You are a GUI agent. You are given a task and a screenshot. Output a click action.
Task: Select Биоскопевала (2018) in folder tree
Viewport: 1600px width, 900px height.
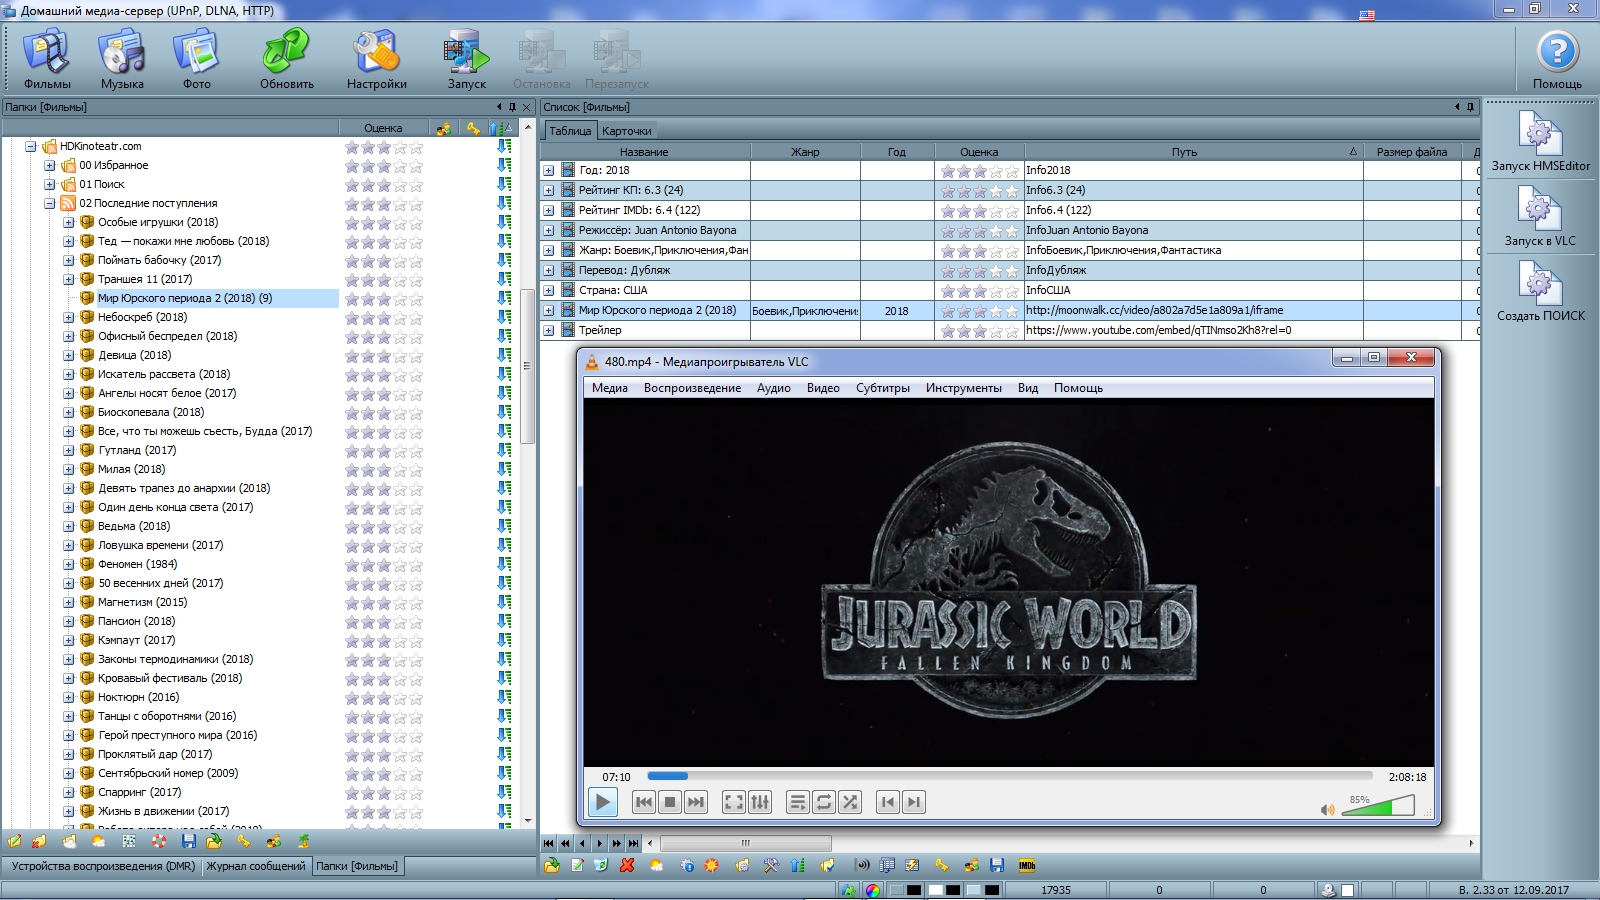pos(151,412)
